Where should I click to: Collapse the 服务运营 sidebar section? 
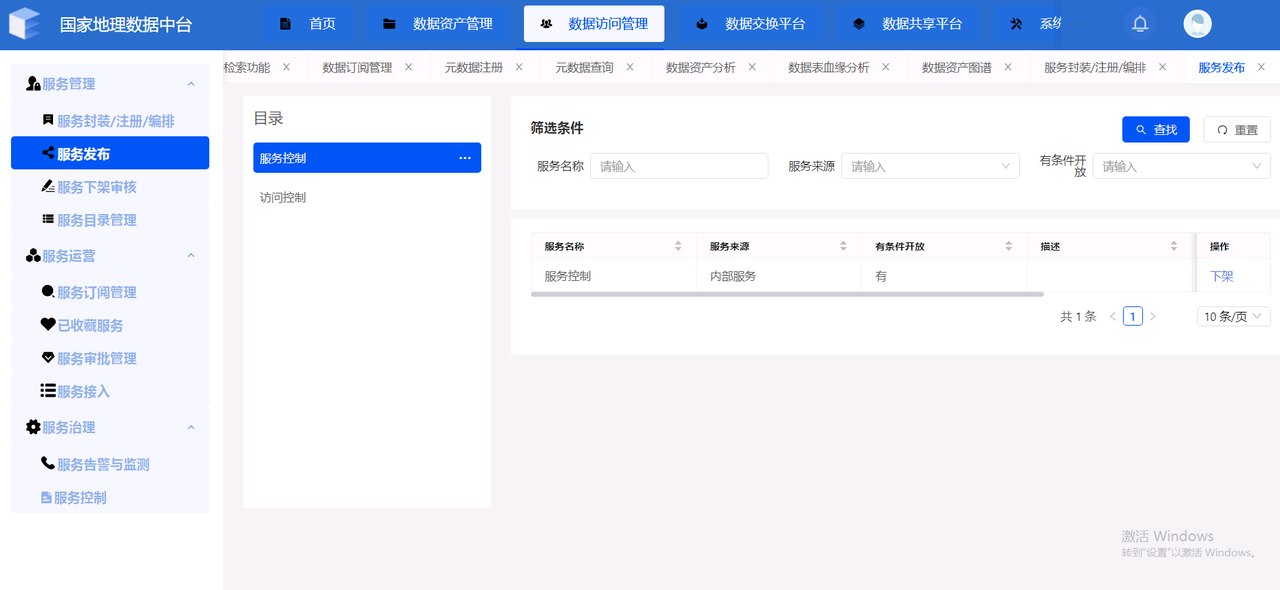point(191,256)
